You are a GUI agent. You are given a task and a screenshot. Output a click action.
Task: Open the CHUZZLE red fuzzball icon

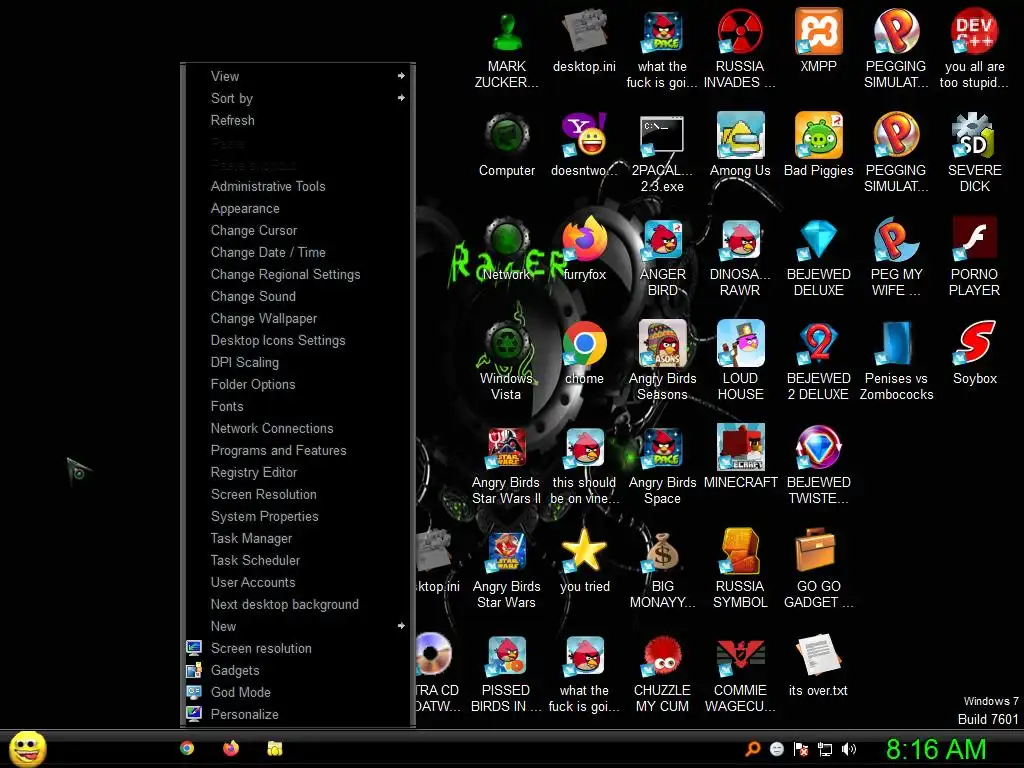click(662, 673)
